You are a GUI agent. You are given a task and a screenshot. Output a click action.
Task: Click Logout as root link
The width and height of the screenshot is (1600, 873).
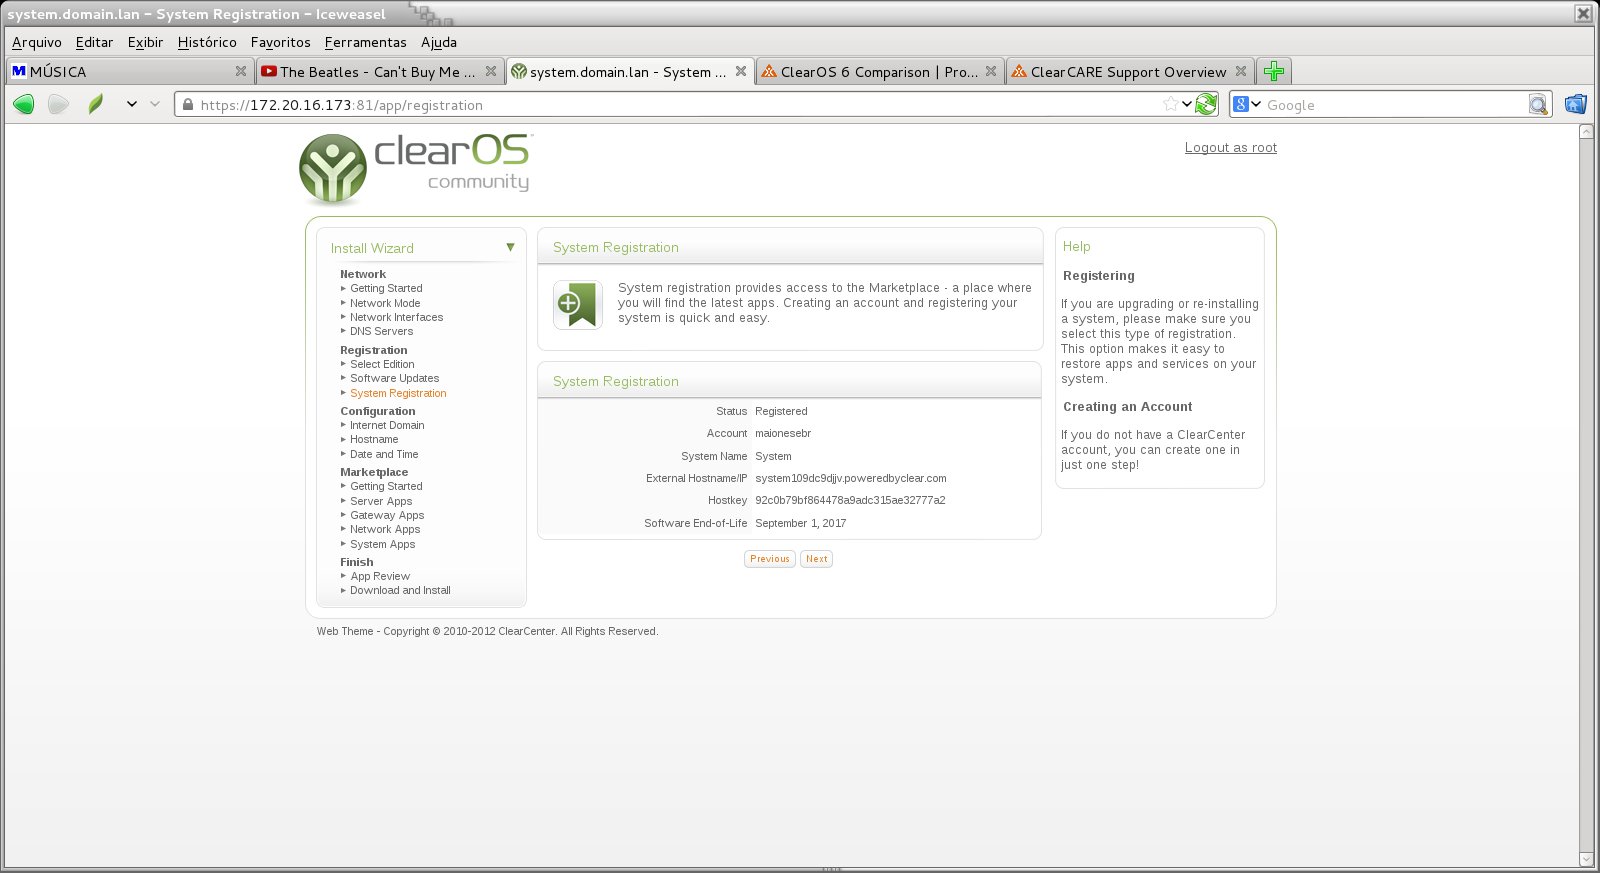tap(1231, 147)
